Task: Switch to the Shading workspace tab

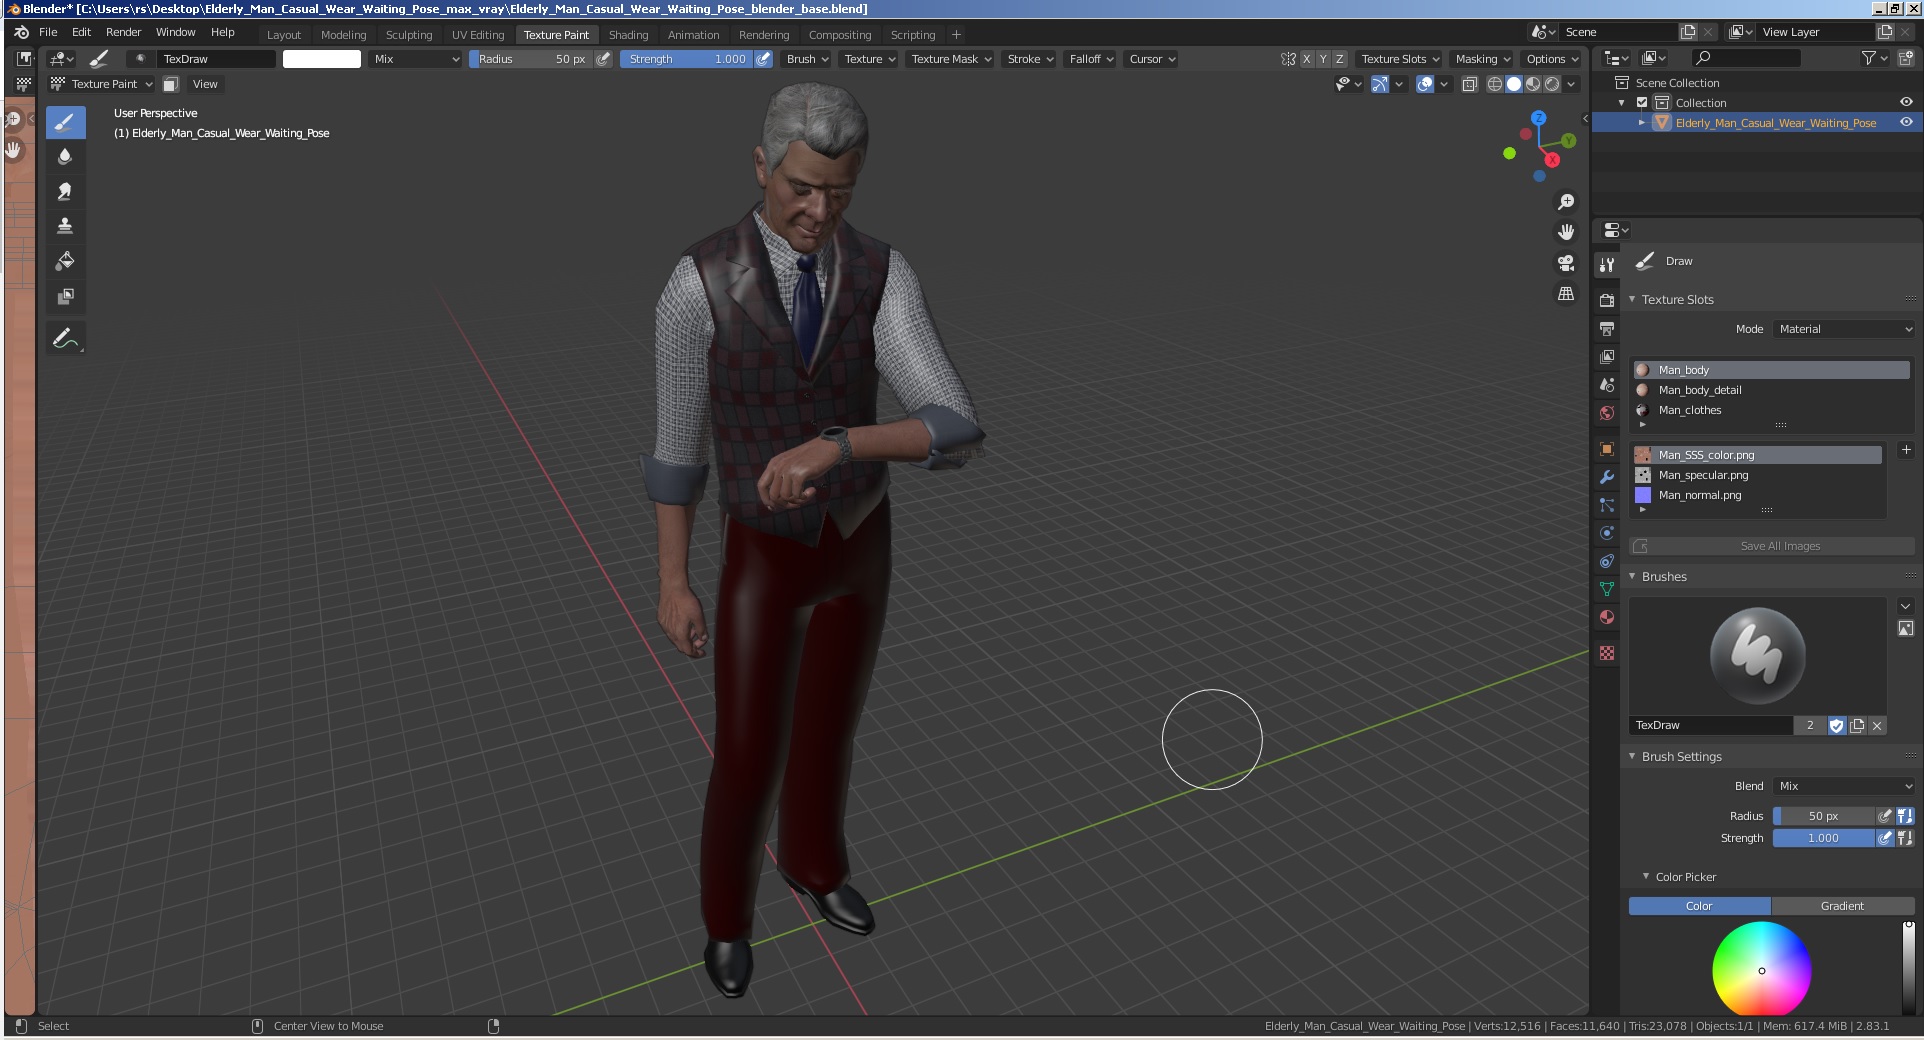Action: pos(628,35)
